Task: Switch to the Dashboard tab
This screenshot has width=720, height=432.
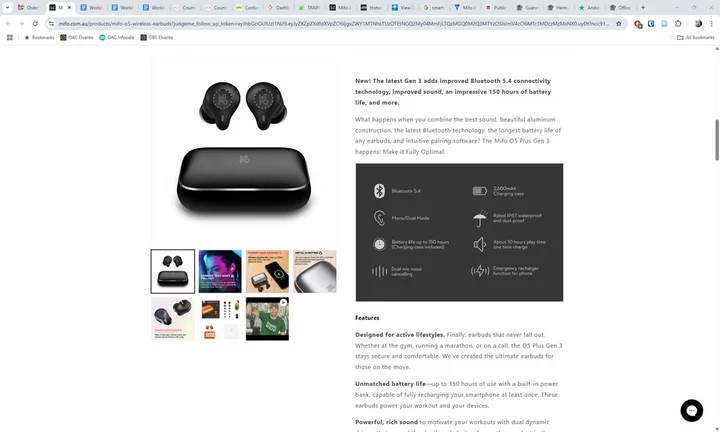Action: [279, 7]
